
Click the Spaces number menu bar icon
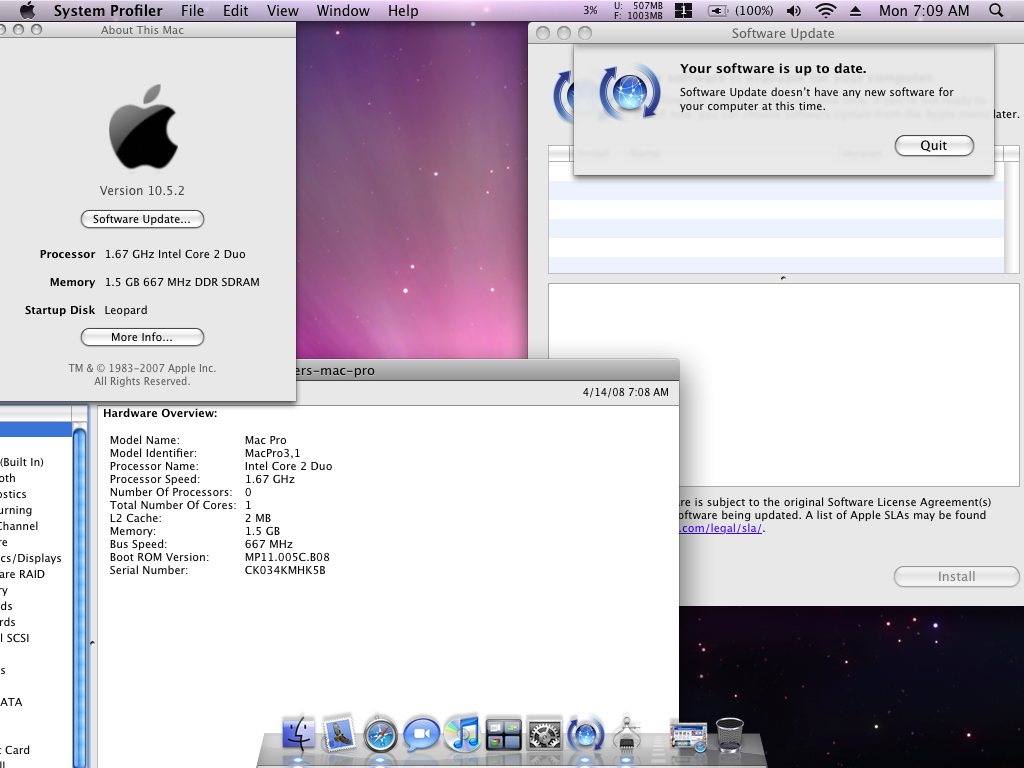coord(683,10)
